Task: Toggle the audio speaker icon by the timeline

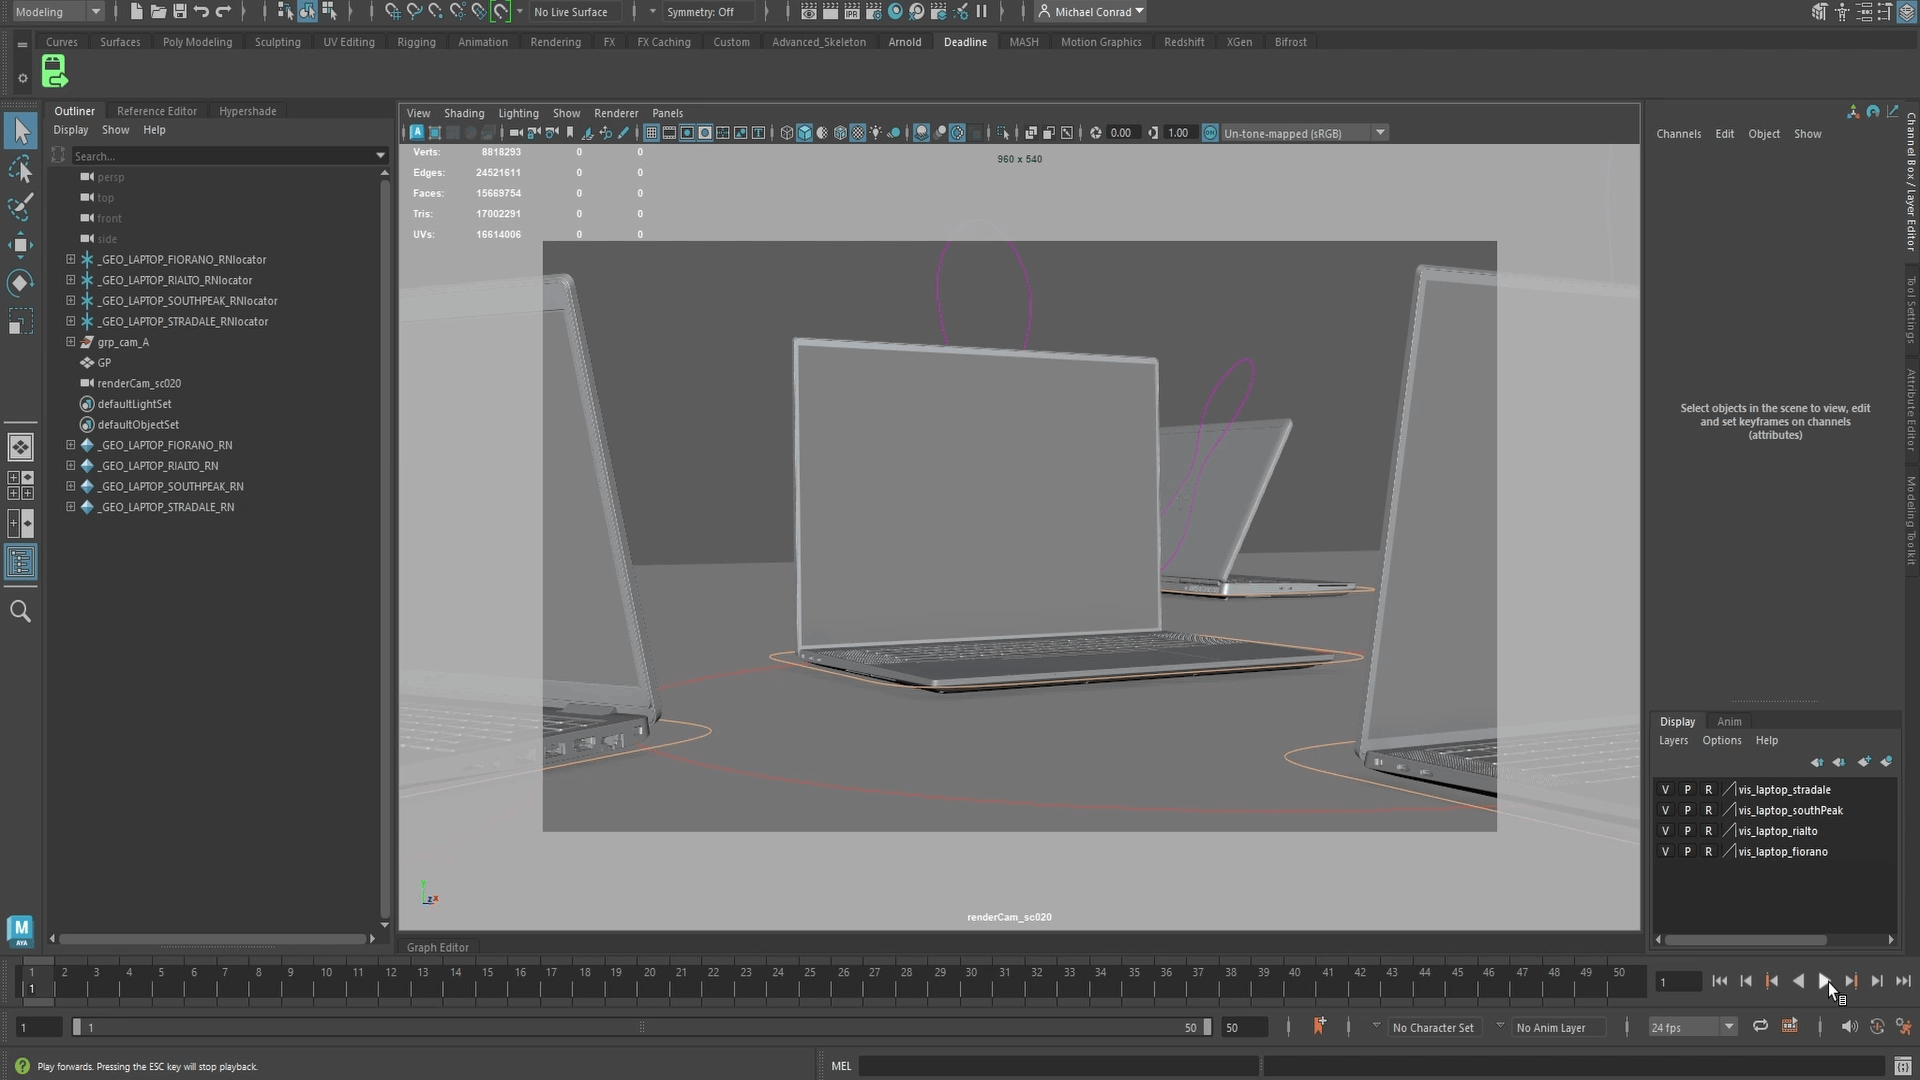Action: click(1848, 1027)
